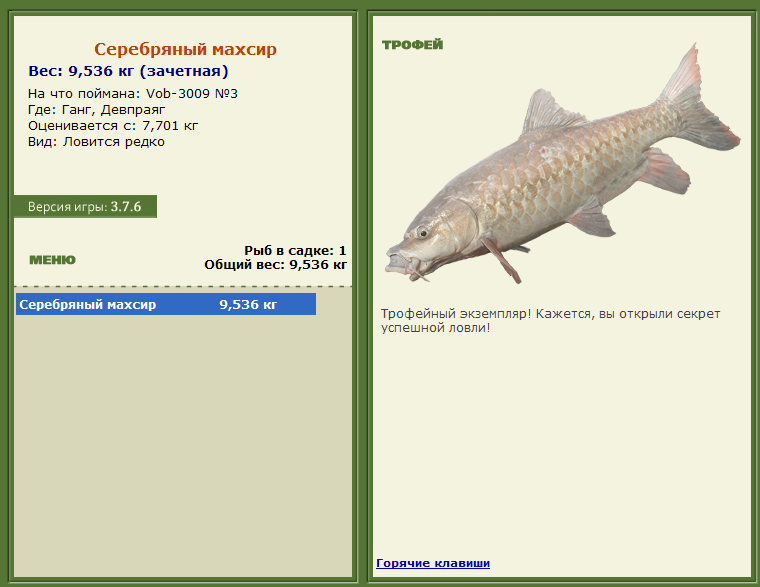Click the Версия игры: 3.7.6 label
Viewport: 760px width, 587px height.
coord(85,206)
